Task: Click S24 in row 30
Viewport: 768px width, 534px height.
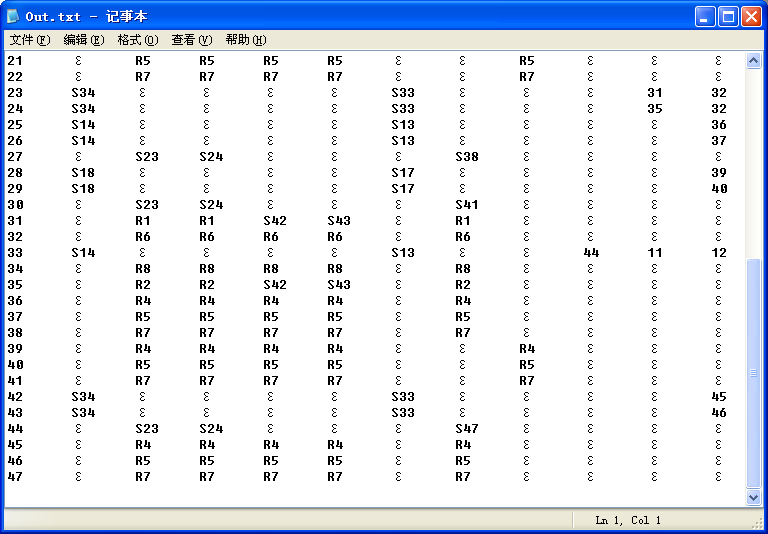Action: tap(211, 205)
